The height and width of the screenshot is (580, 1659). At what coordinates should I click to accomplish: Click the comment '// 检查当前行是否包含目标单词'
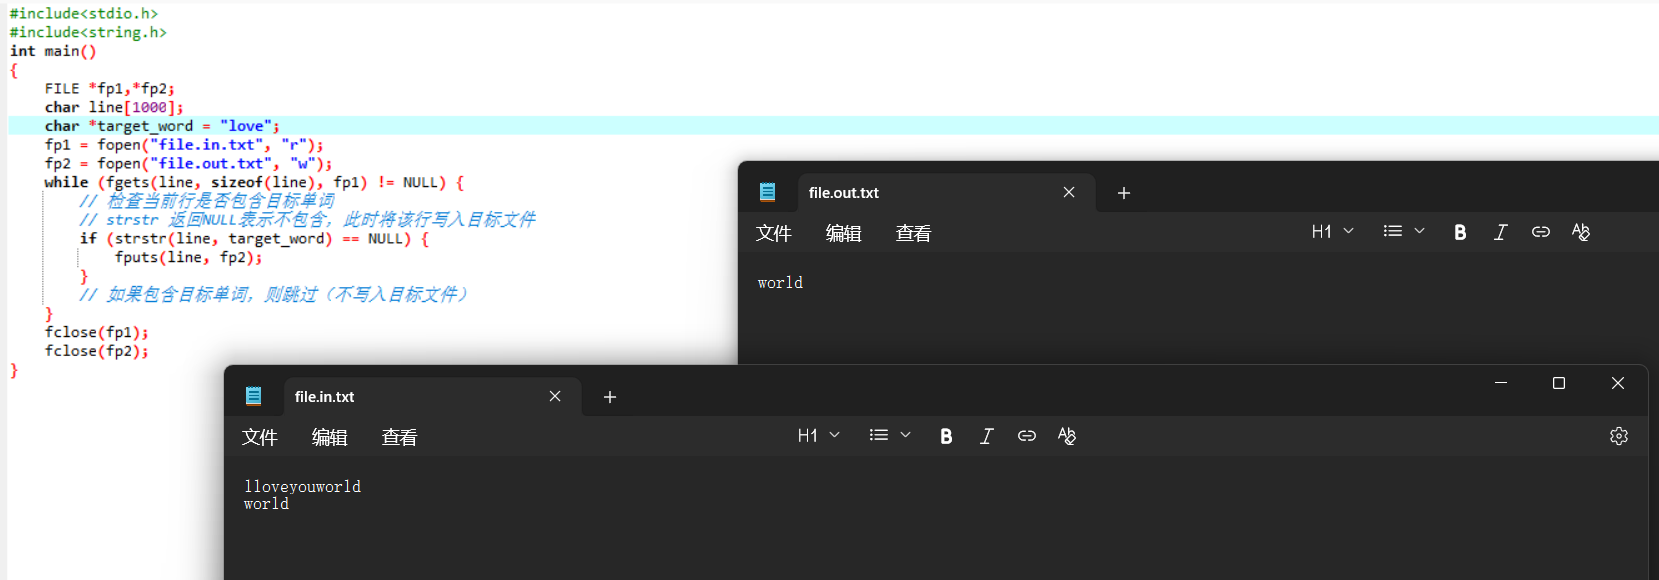207,201
